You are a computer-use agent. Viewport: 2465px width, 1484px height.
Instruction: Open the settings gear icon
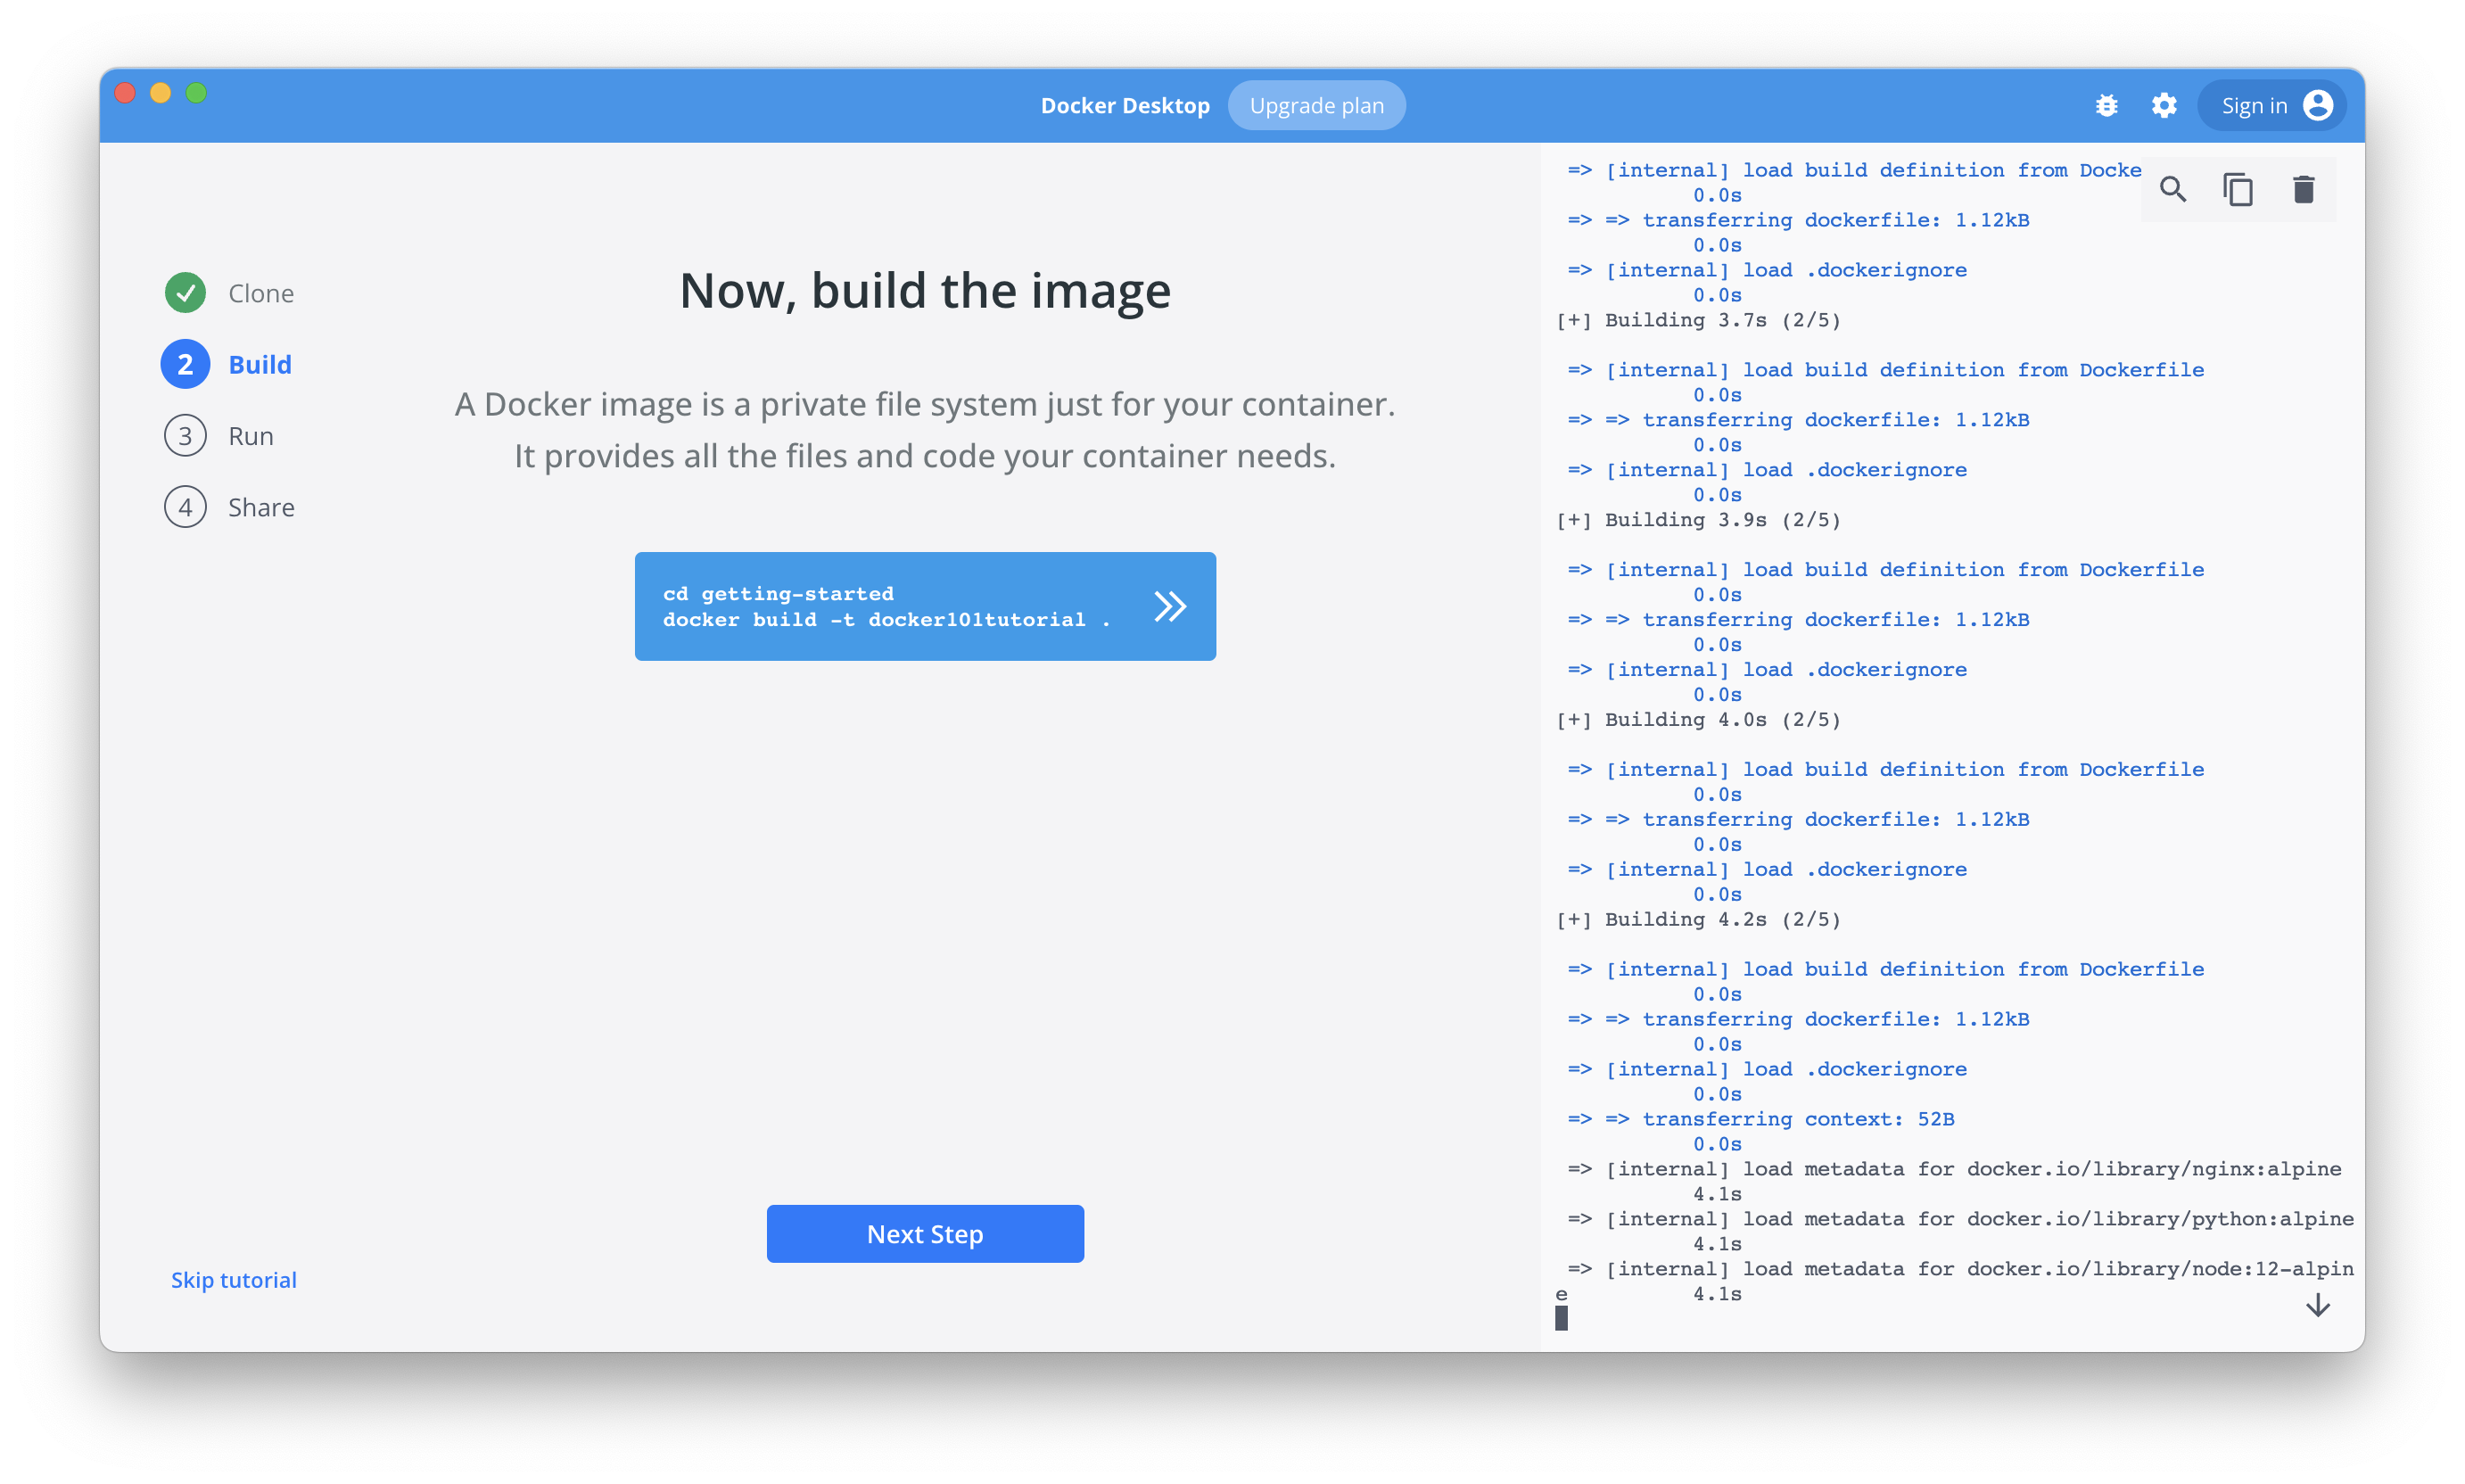[2164, 105]
